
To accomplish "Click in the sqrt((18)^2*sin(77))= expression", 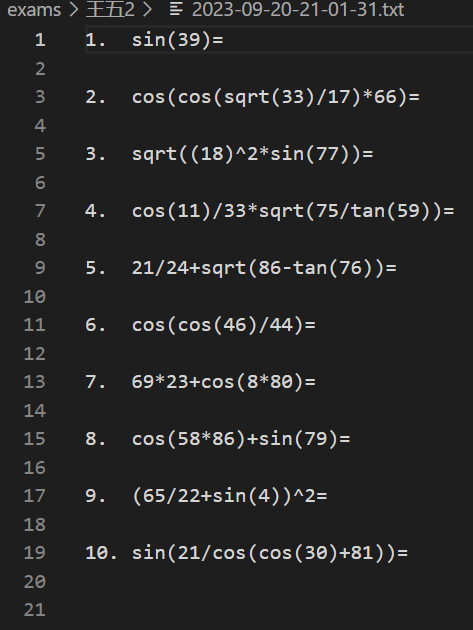I will [x=252, y=154].
